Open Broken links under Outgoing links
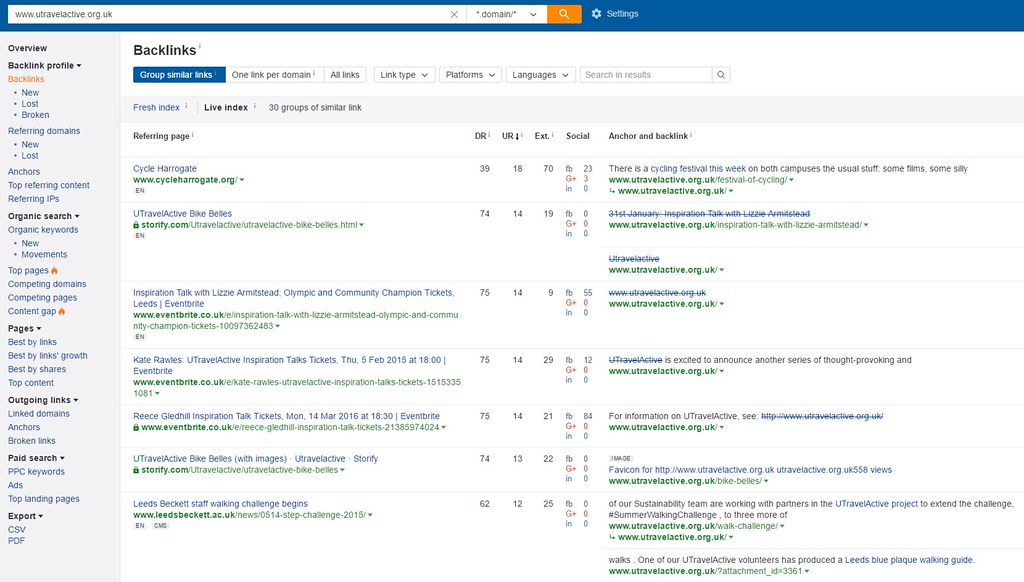 31,441
